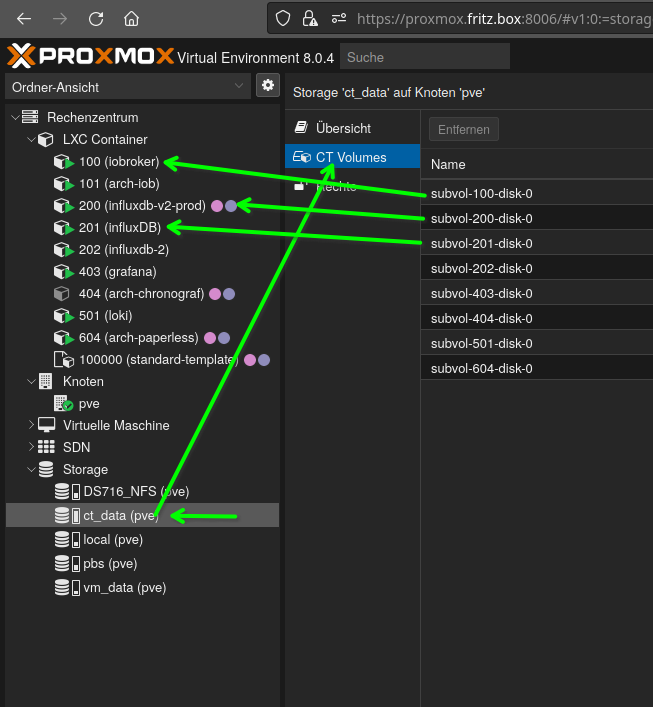Click container icon of 200 (influxdb-v2-prod)

[63, 206]
